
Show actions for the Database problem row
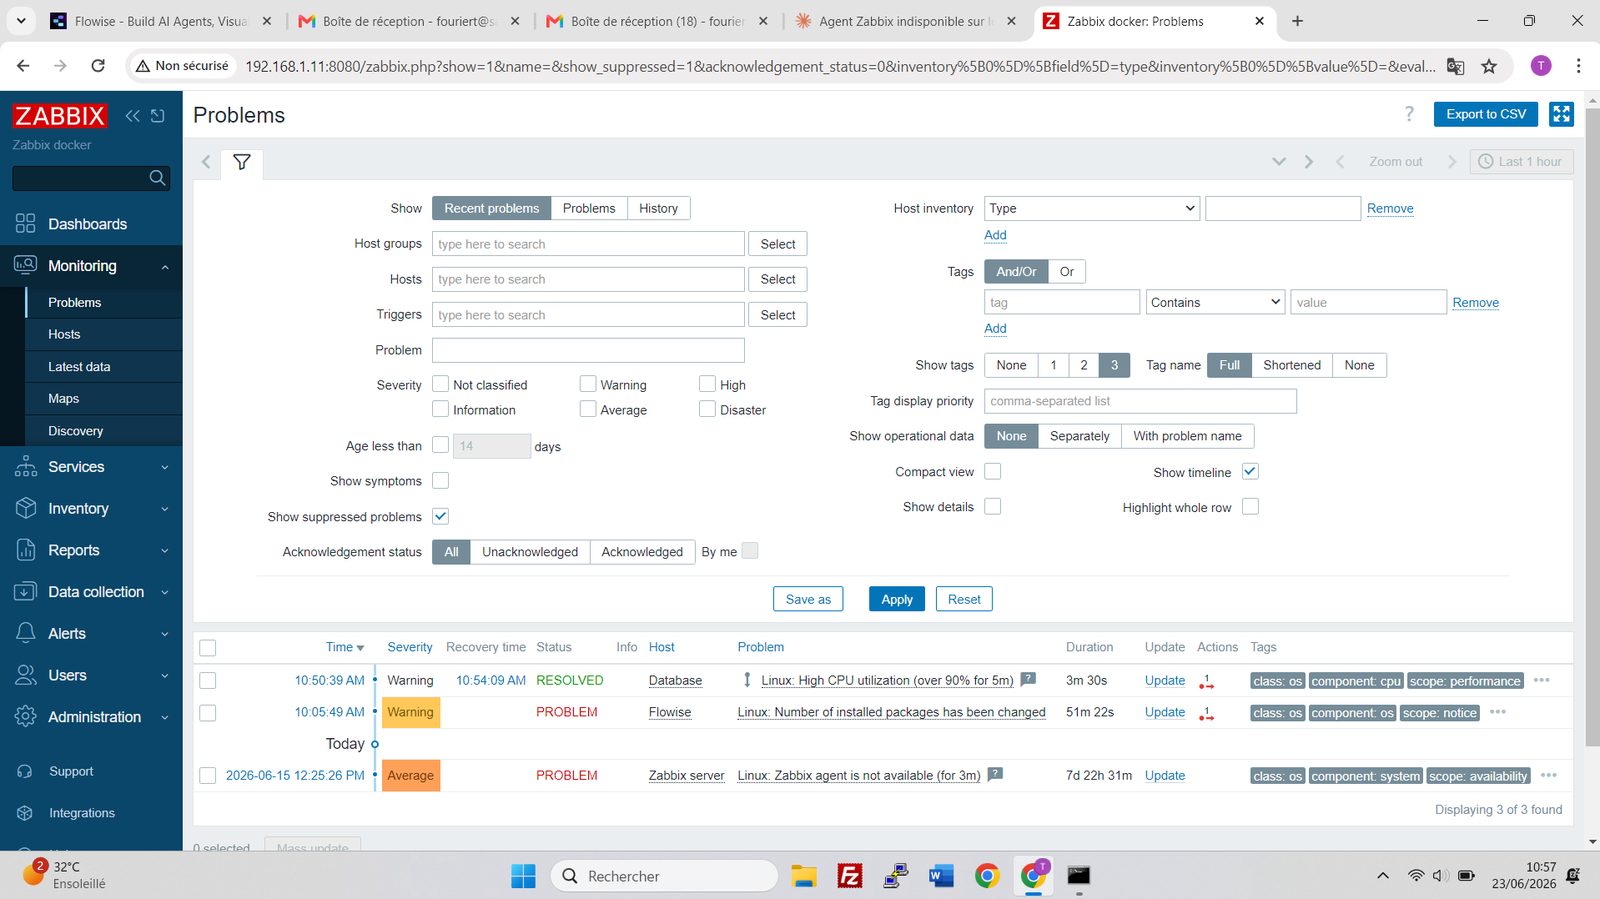point(1207,681)
